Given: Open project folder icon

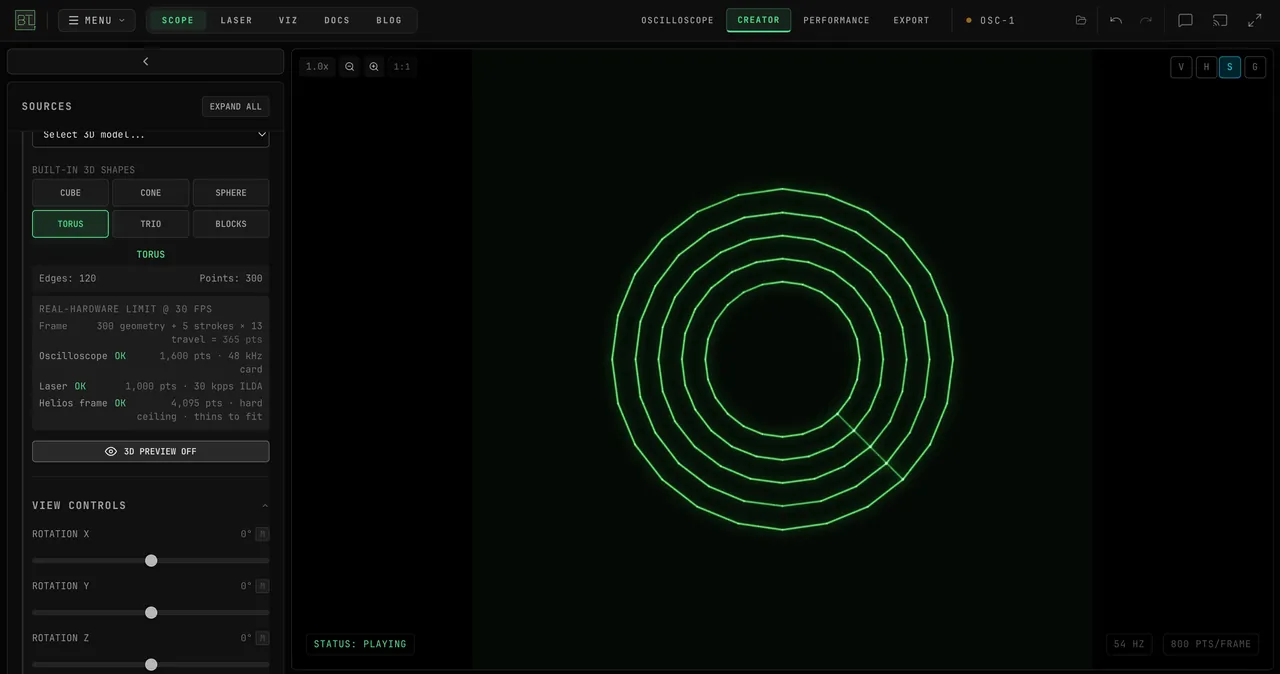Looking at the screenshot, I should (x=1081, y=20).
